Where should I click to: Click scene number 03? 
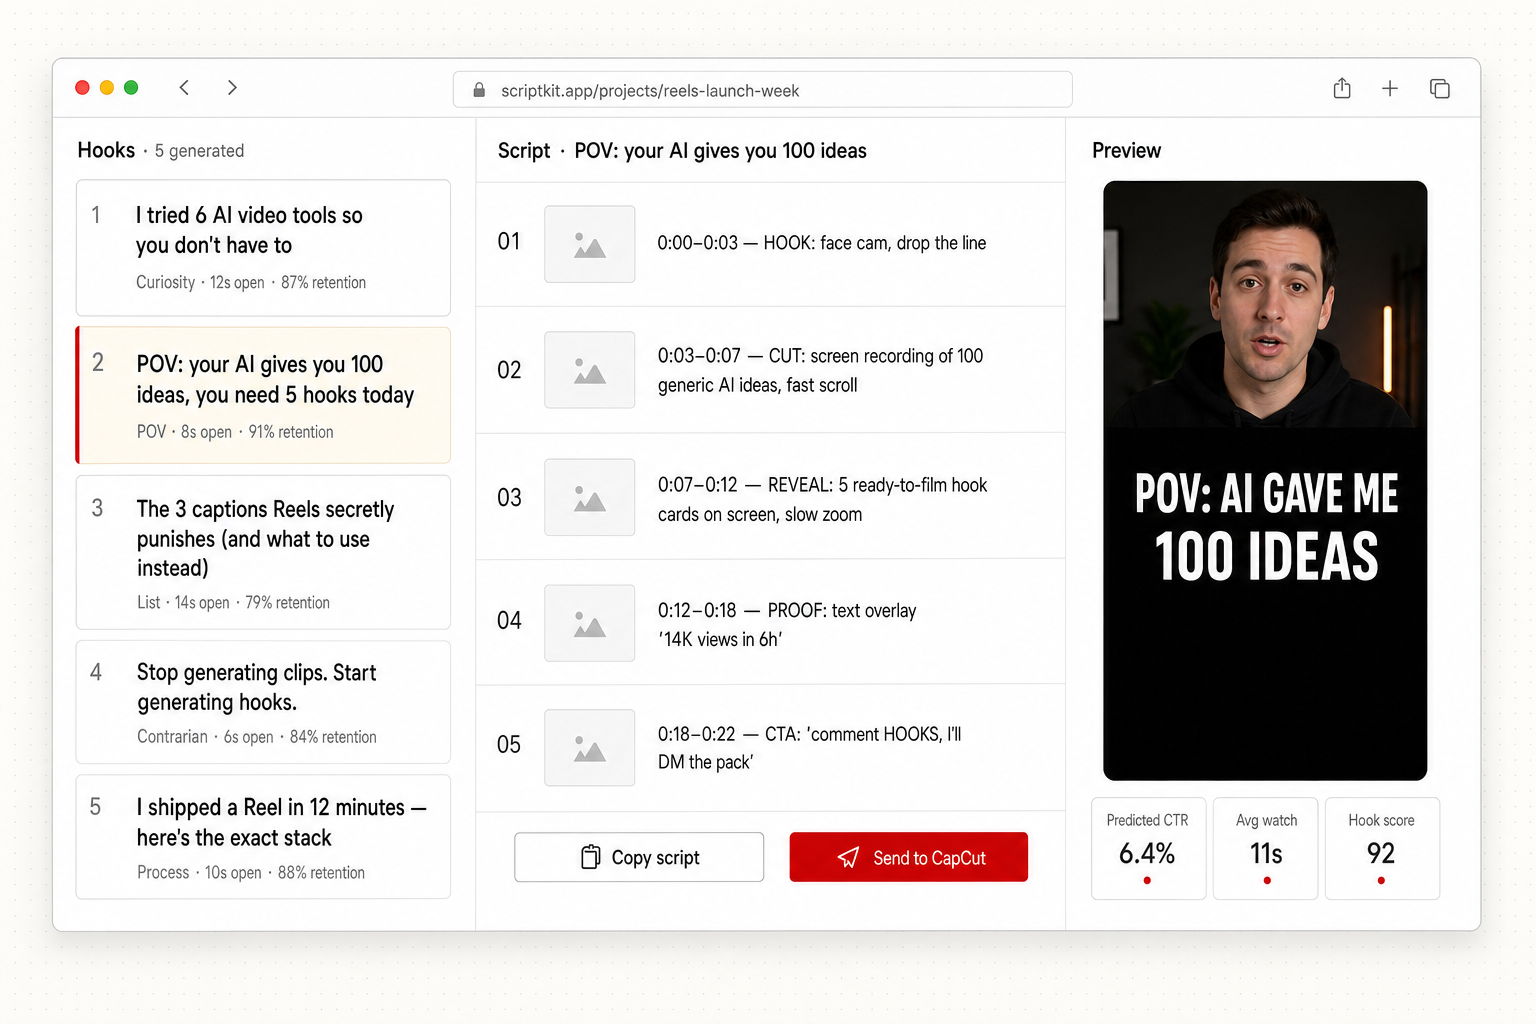(x=509, y=498)
